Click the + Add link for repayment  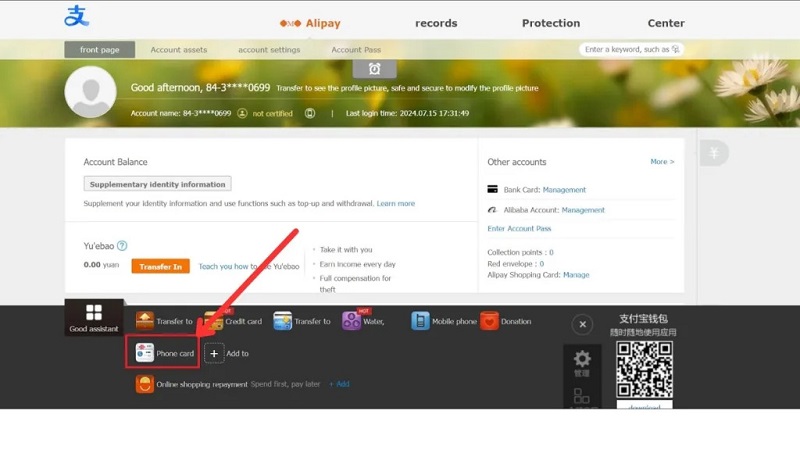coord(339,384)
